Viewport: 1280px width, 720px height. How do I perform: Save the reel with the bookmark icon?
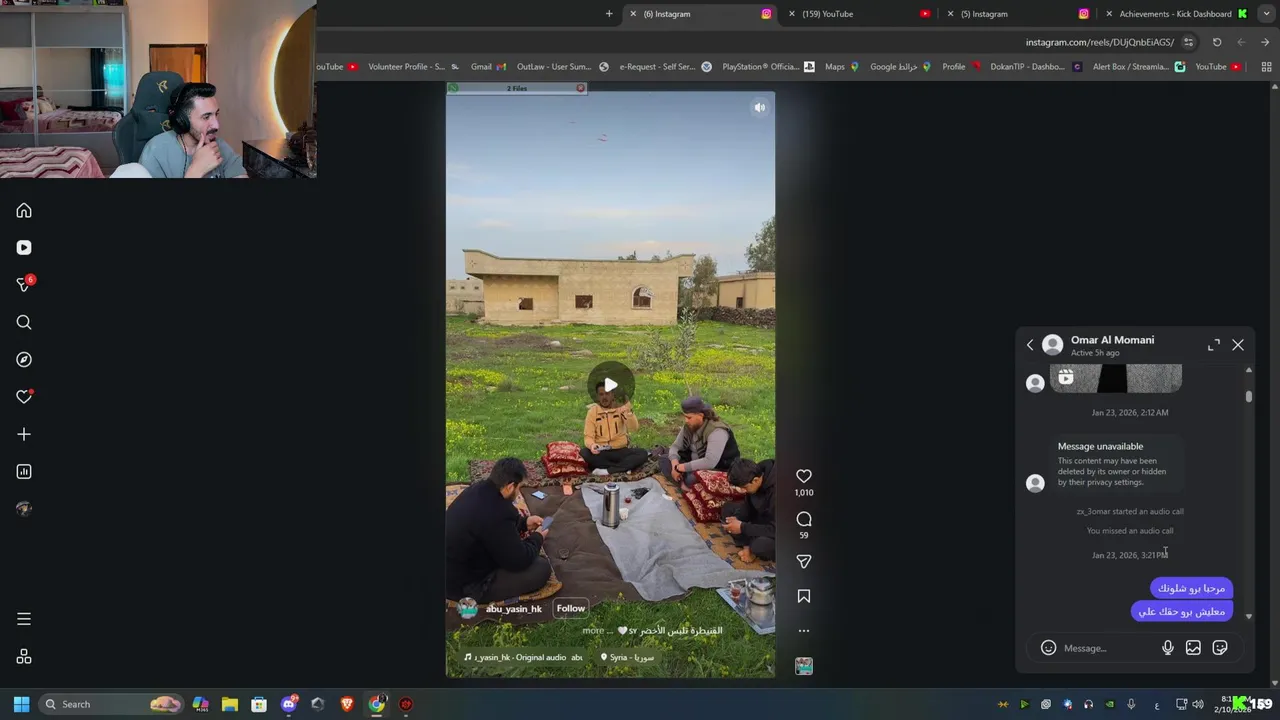pyautogui.click(x=804, y=596)
